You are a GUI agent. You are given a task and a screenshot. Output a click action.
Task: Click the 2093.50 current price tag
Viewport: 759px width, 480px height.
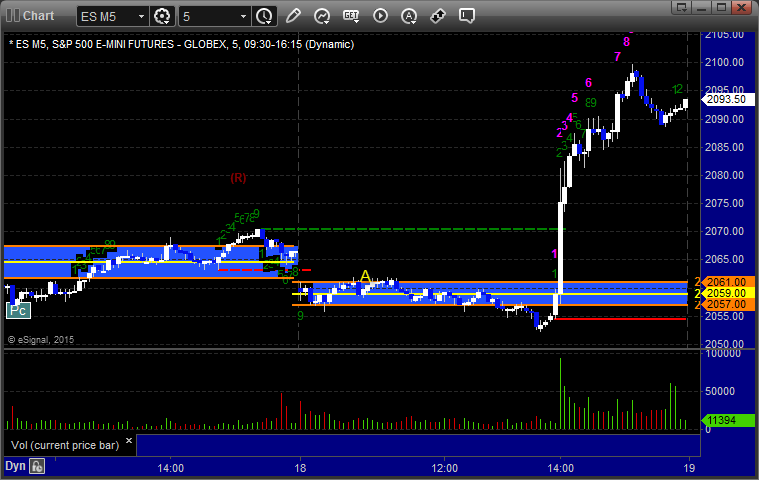(x=728, y=99)
